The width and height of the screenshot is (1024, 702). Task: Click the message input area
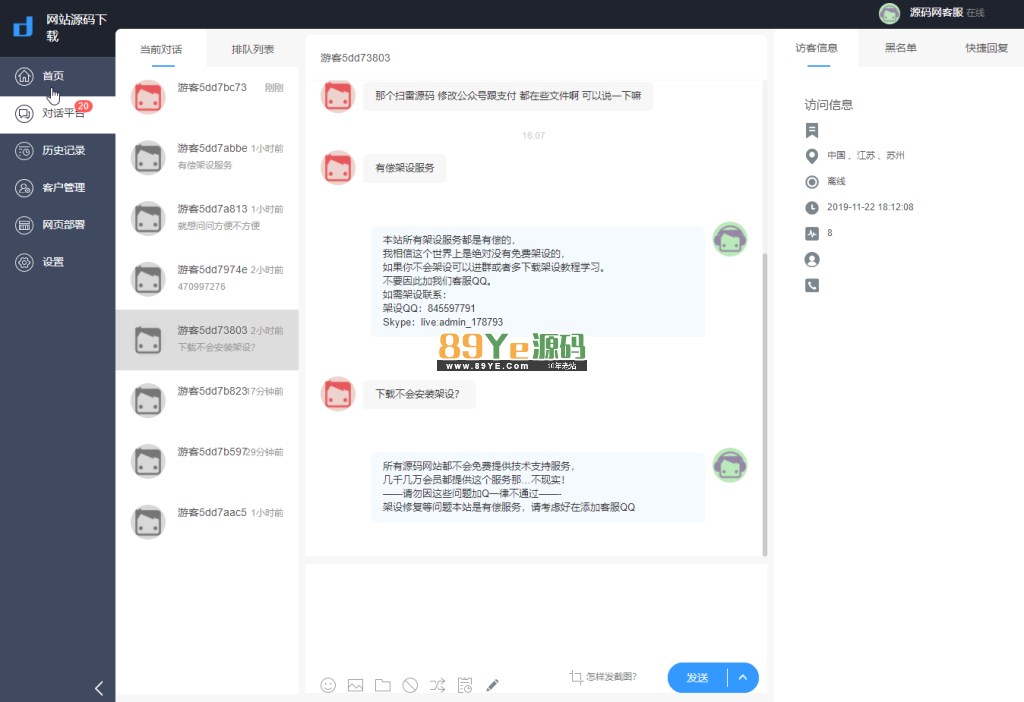coord(536,614)
